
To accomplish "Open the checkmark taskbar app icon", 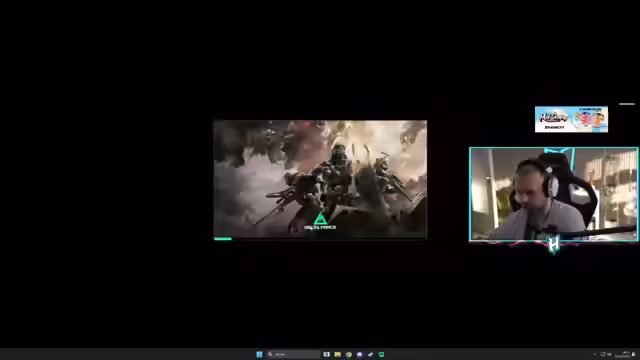I will tap(370, 354).
